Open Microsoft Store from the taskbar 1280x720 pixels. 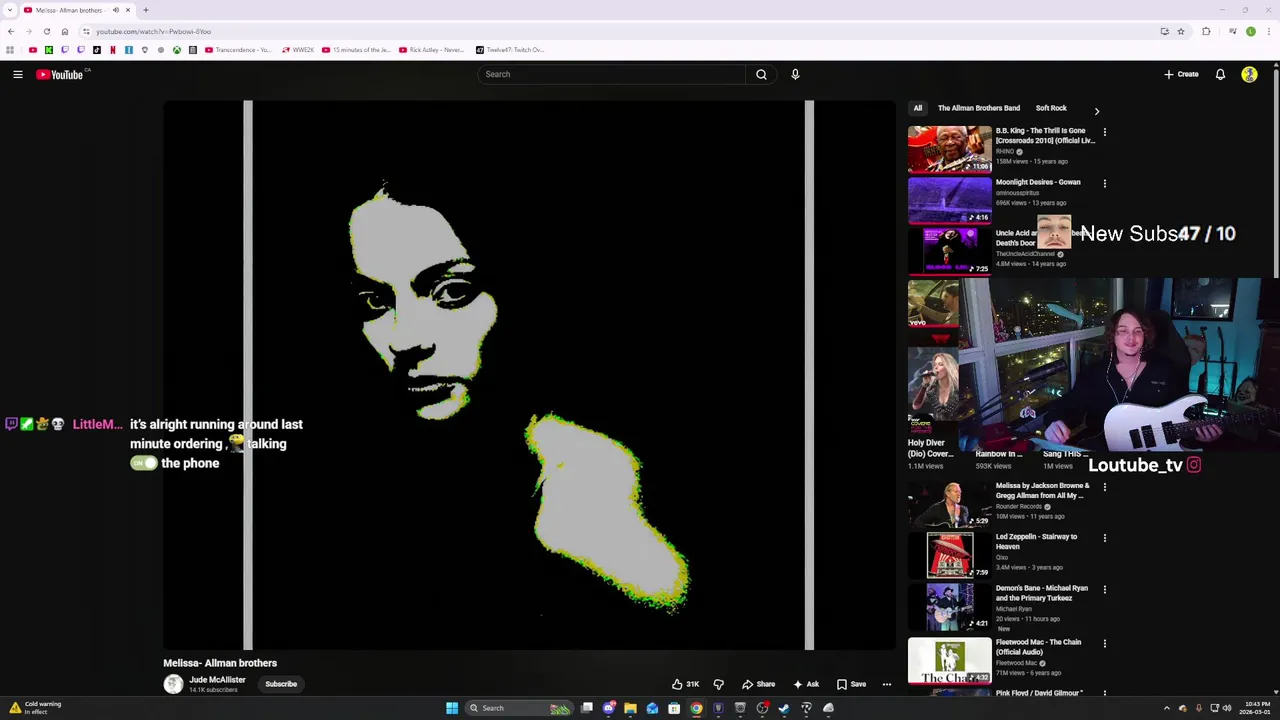click(x=674, y=708)
